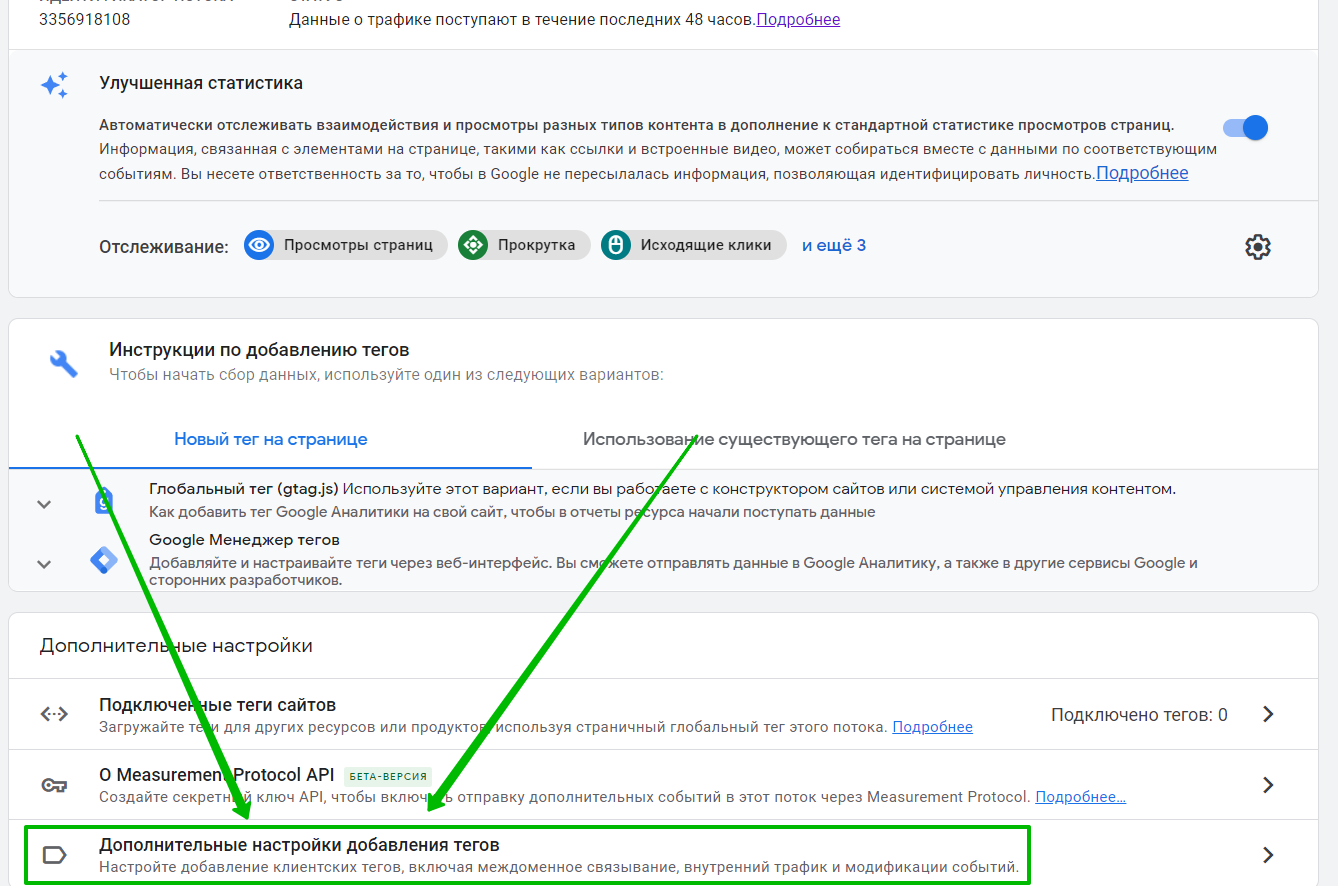Click the wrench icon for tagging instructions
The width and height of the screenshot is (1338, 886).
[63, 363]
